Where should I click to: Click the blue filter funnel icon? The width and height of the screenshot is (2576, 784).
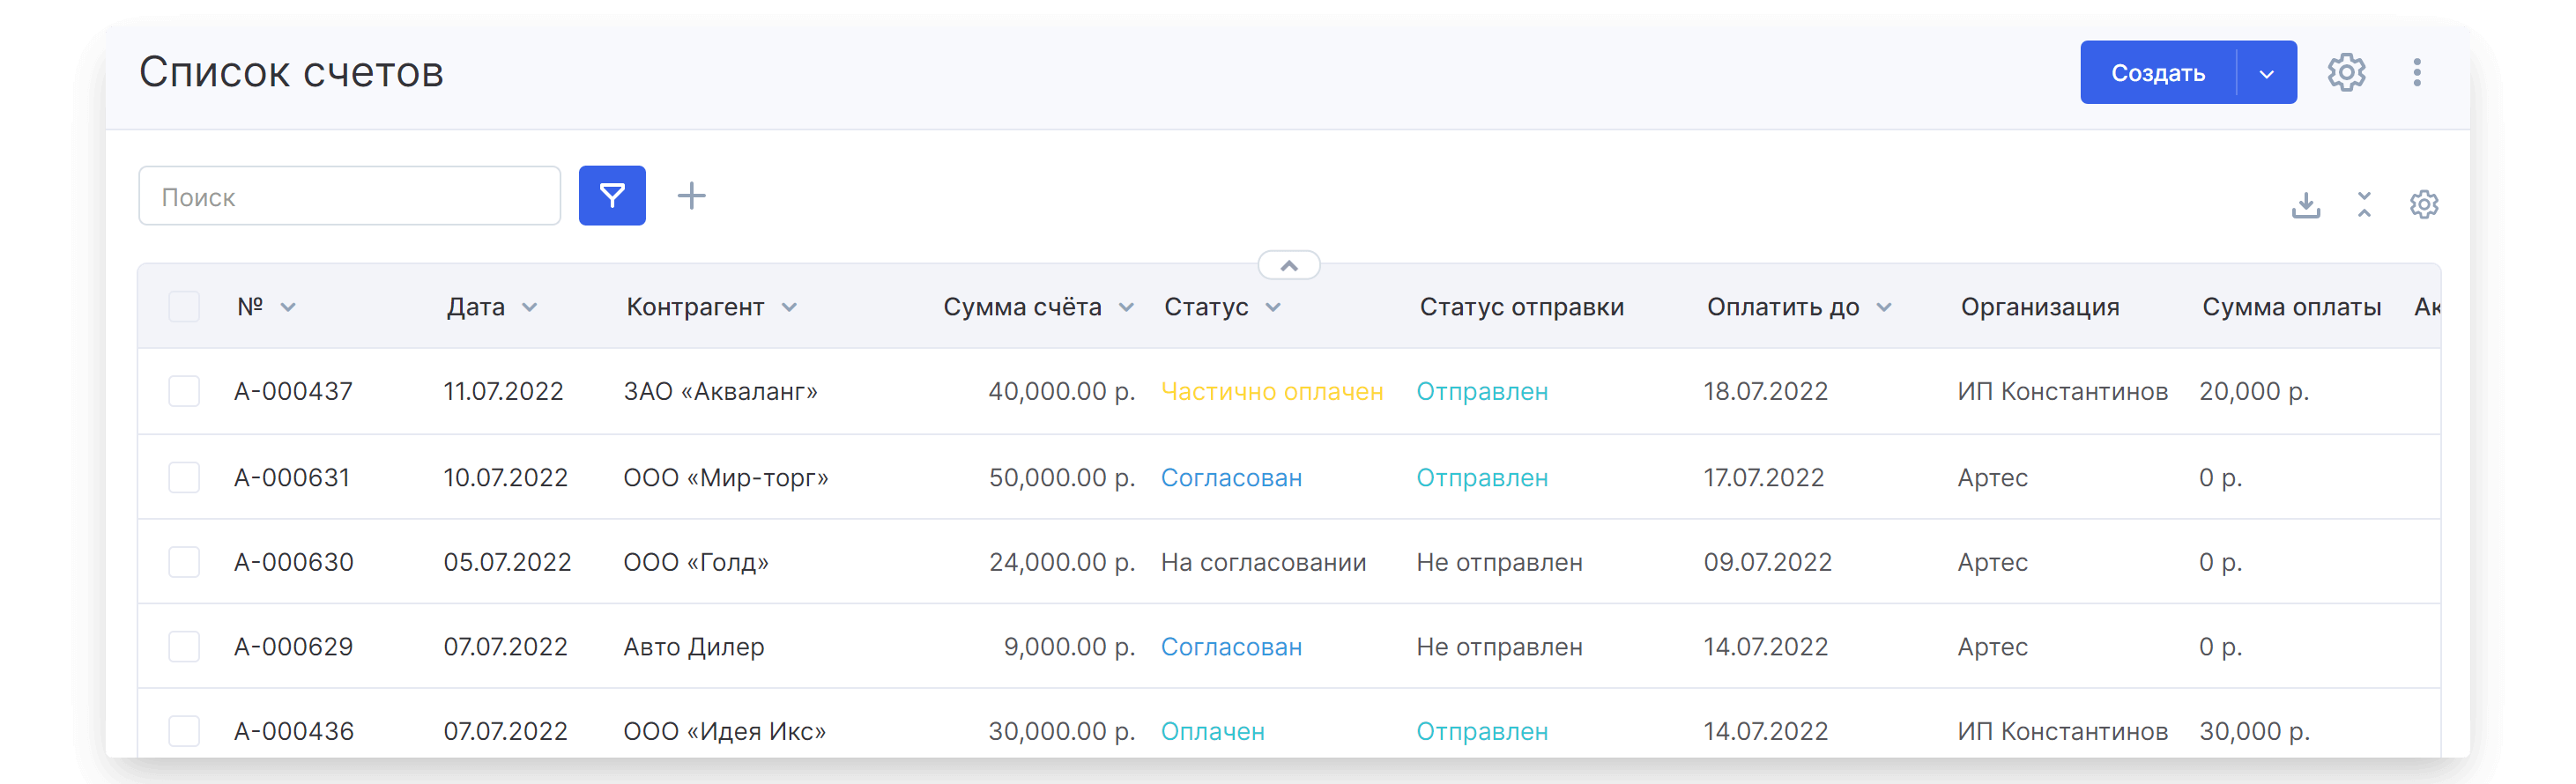pos(612,196)
